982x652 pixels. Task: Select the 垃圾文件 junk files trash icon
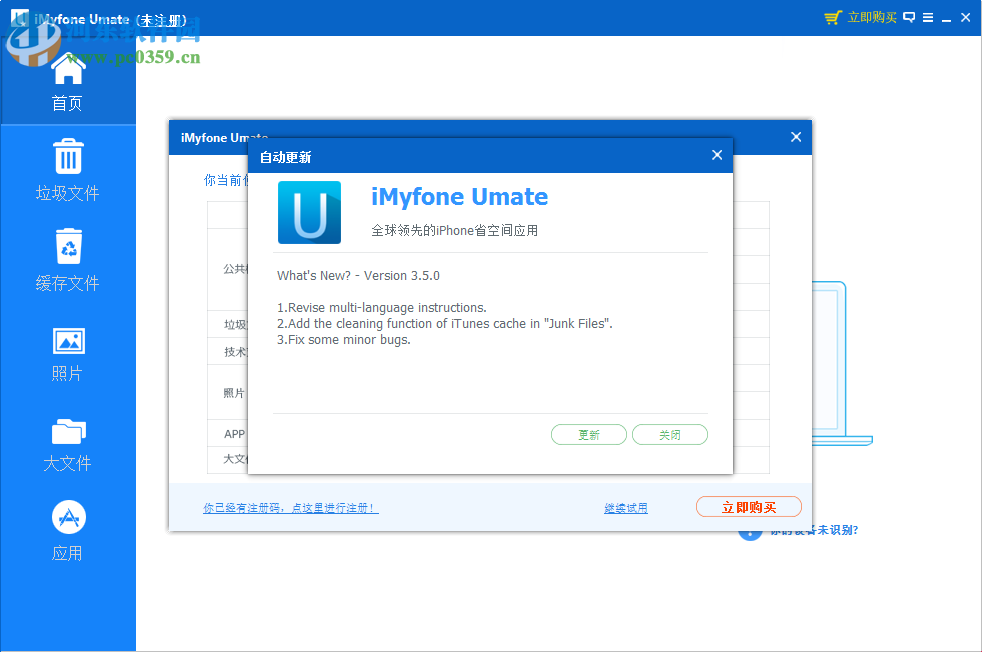click(66, 156)
